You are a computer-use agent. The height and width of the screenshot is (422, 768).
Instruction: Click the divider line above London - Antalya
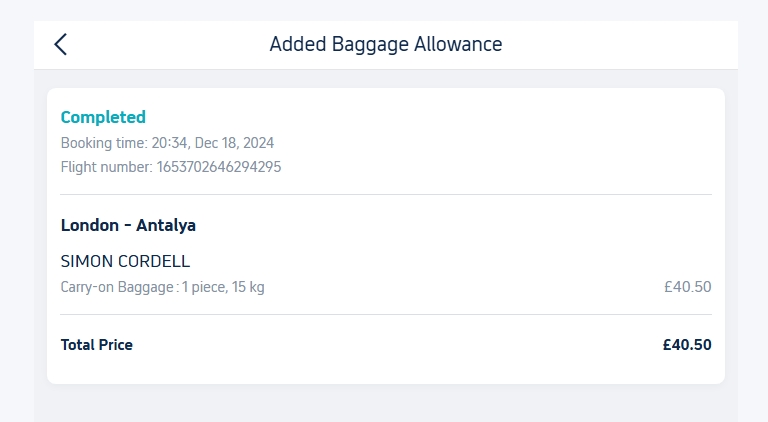click(386, 194)
